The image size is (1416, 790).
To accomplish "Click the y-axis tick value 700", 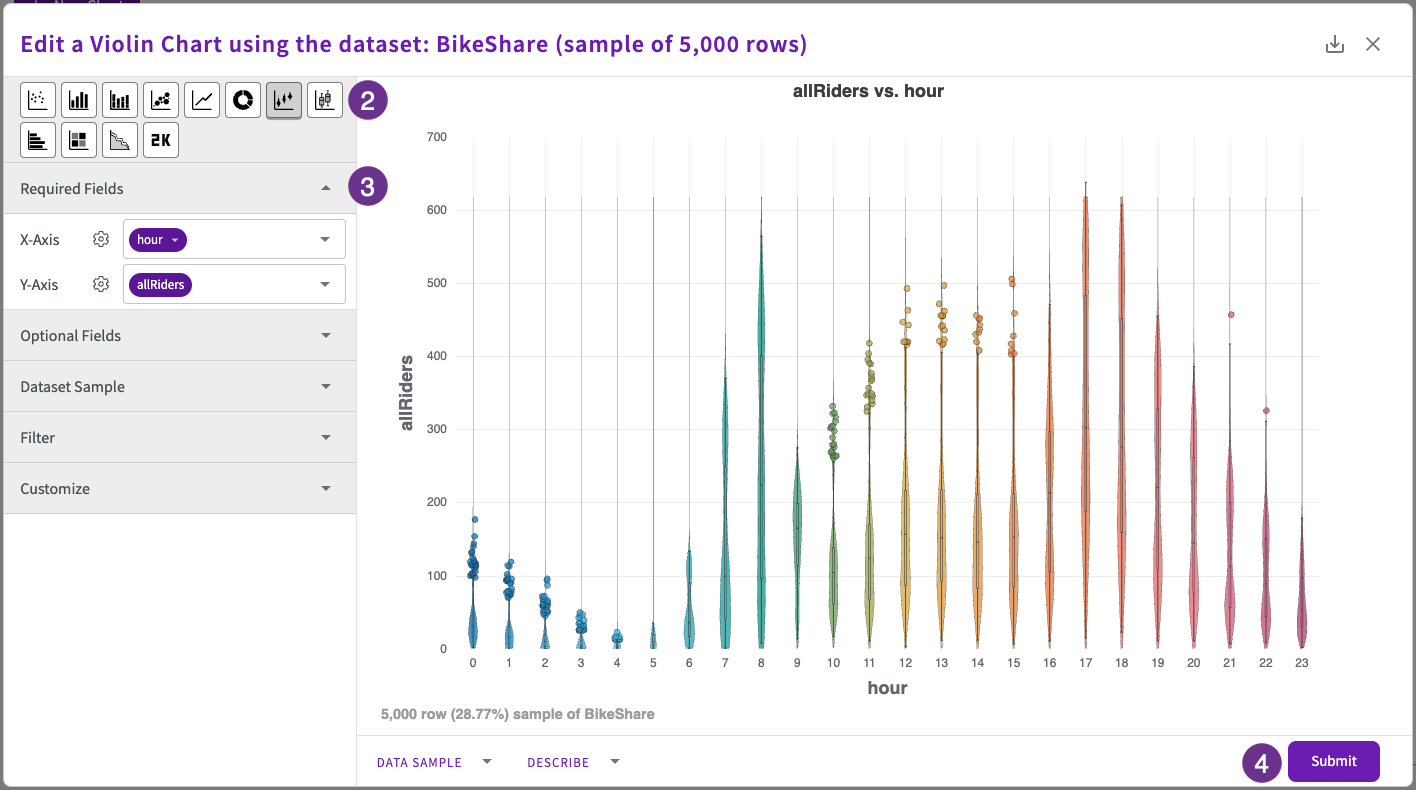I will point(436,137).
